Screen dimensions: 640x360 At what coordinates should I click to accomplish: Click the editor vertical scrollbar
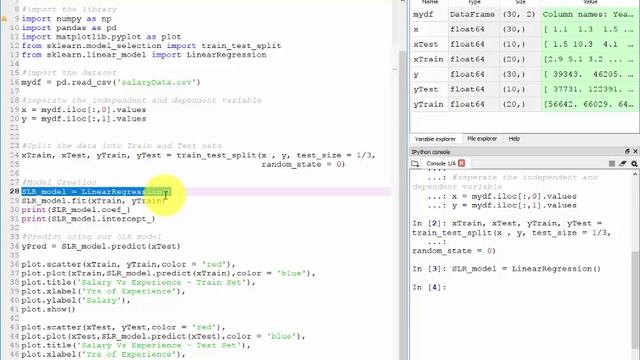402,204
